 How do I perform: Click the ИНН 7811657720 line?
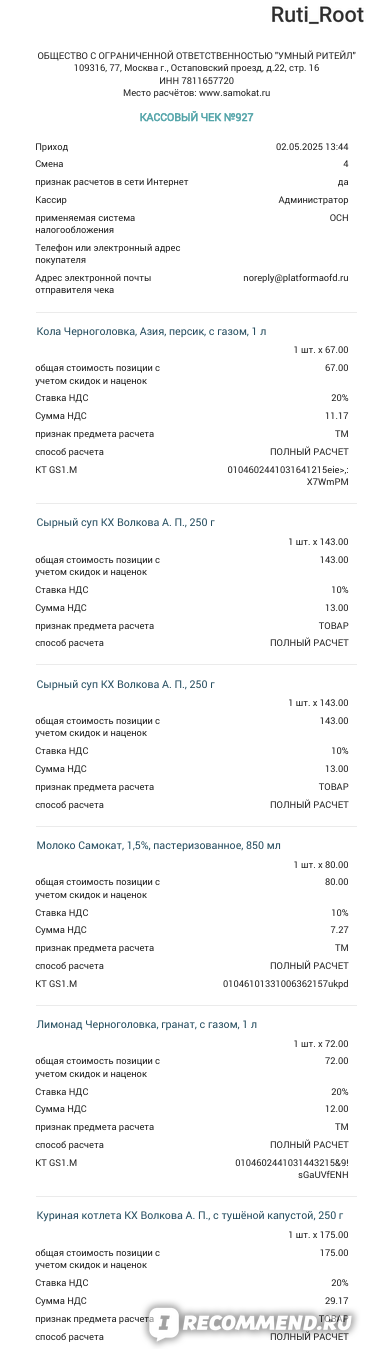coord(197,80)
